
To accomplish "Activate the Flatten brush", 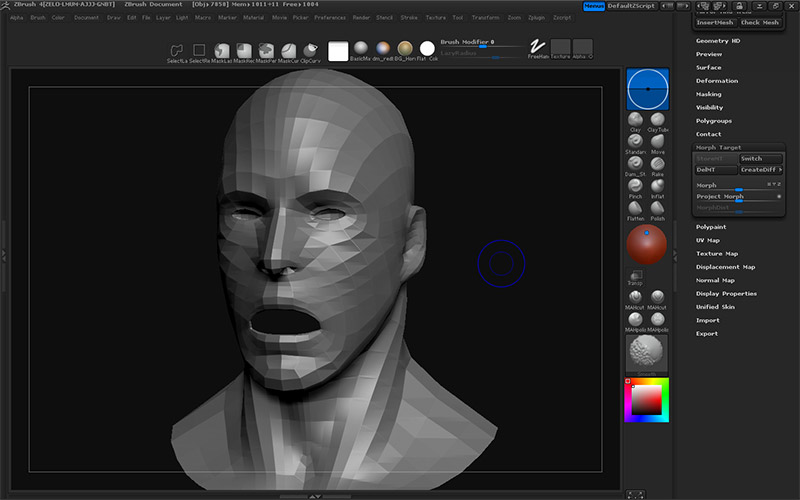I will [635, 208].
